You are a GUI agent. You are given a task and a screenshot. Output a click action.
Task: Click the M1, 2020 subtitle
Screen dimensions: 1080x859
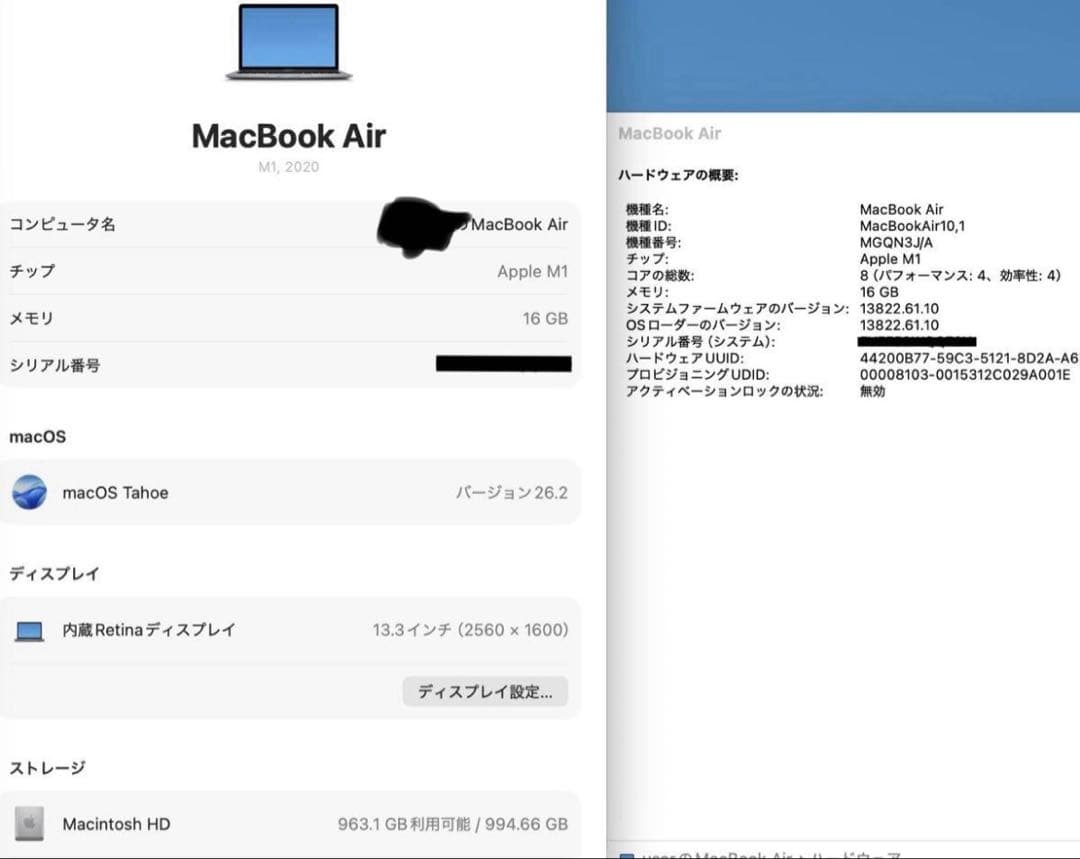[x=289, y=167]
